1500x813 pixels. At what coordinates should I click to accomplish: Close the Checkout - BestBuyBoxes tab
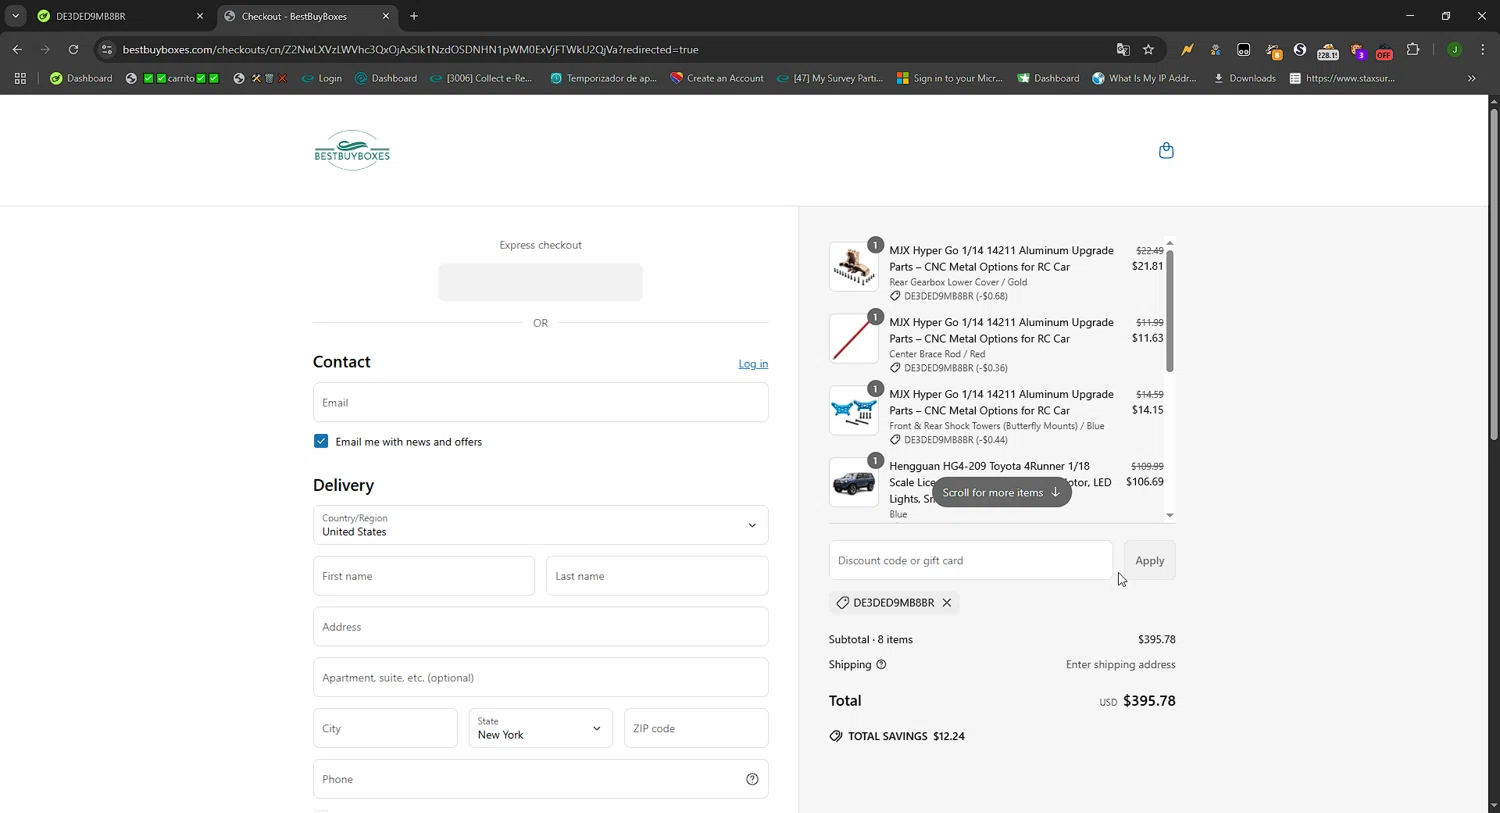[x=386, y=16]
